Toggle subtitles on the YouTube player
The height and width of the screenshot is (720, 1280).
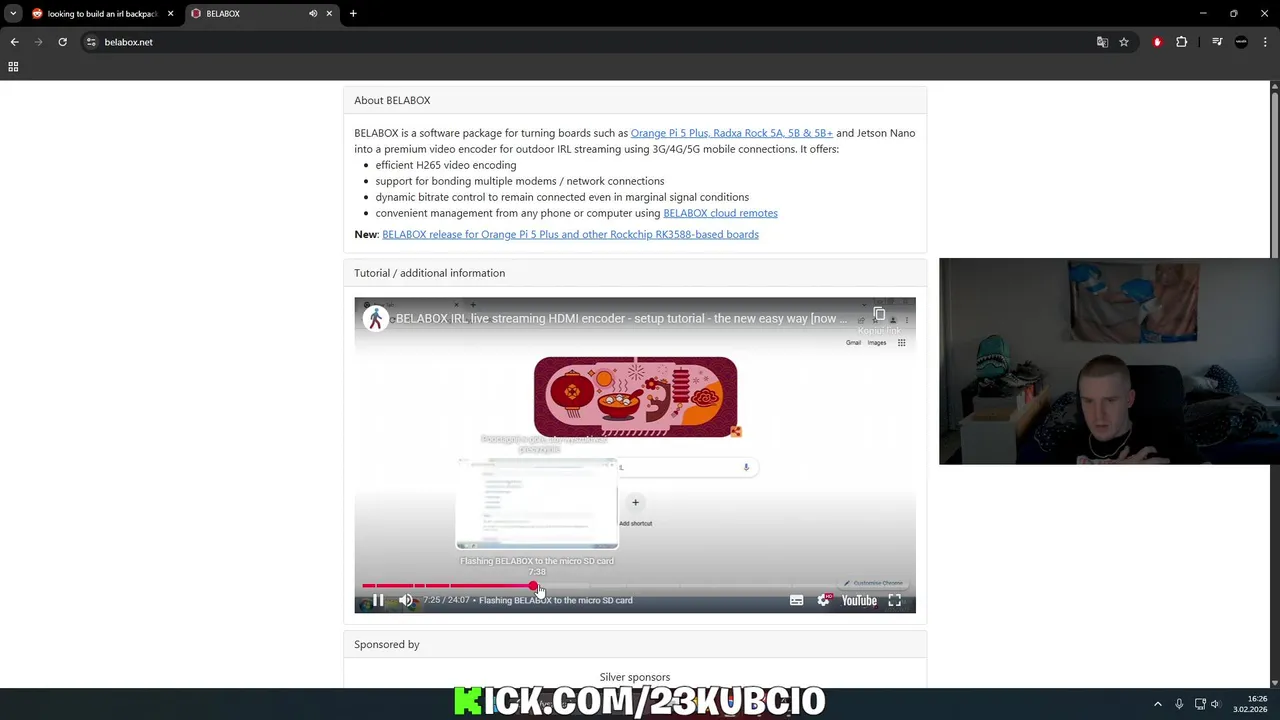[x=796, y=600]
